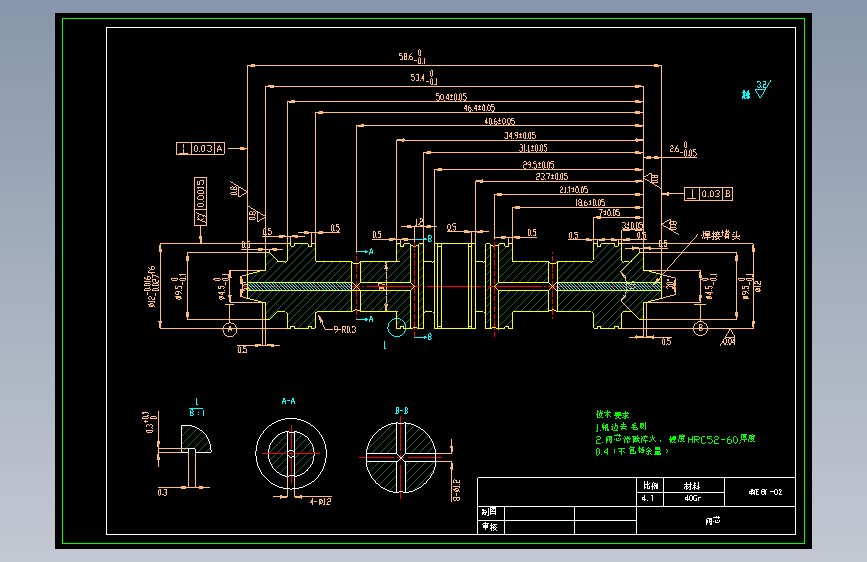
Task: Pick the 18.6±0.05 dimension label
Action: [x=590, y=203]
